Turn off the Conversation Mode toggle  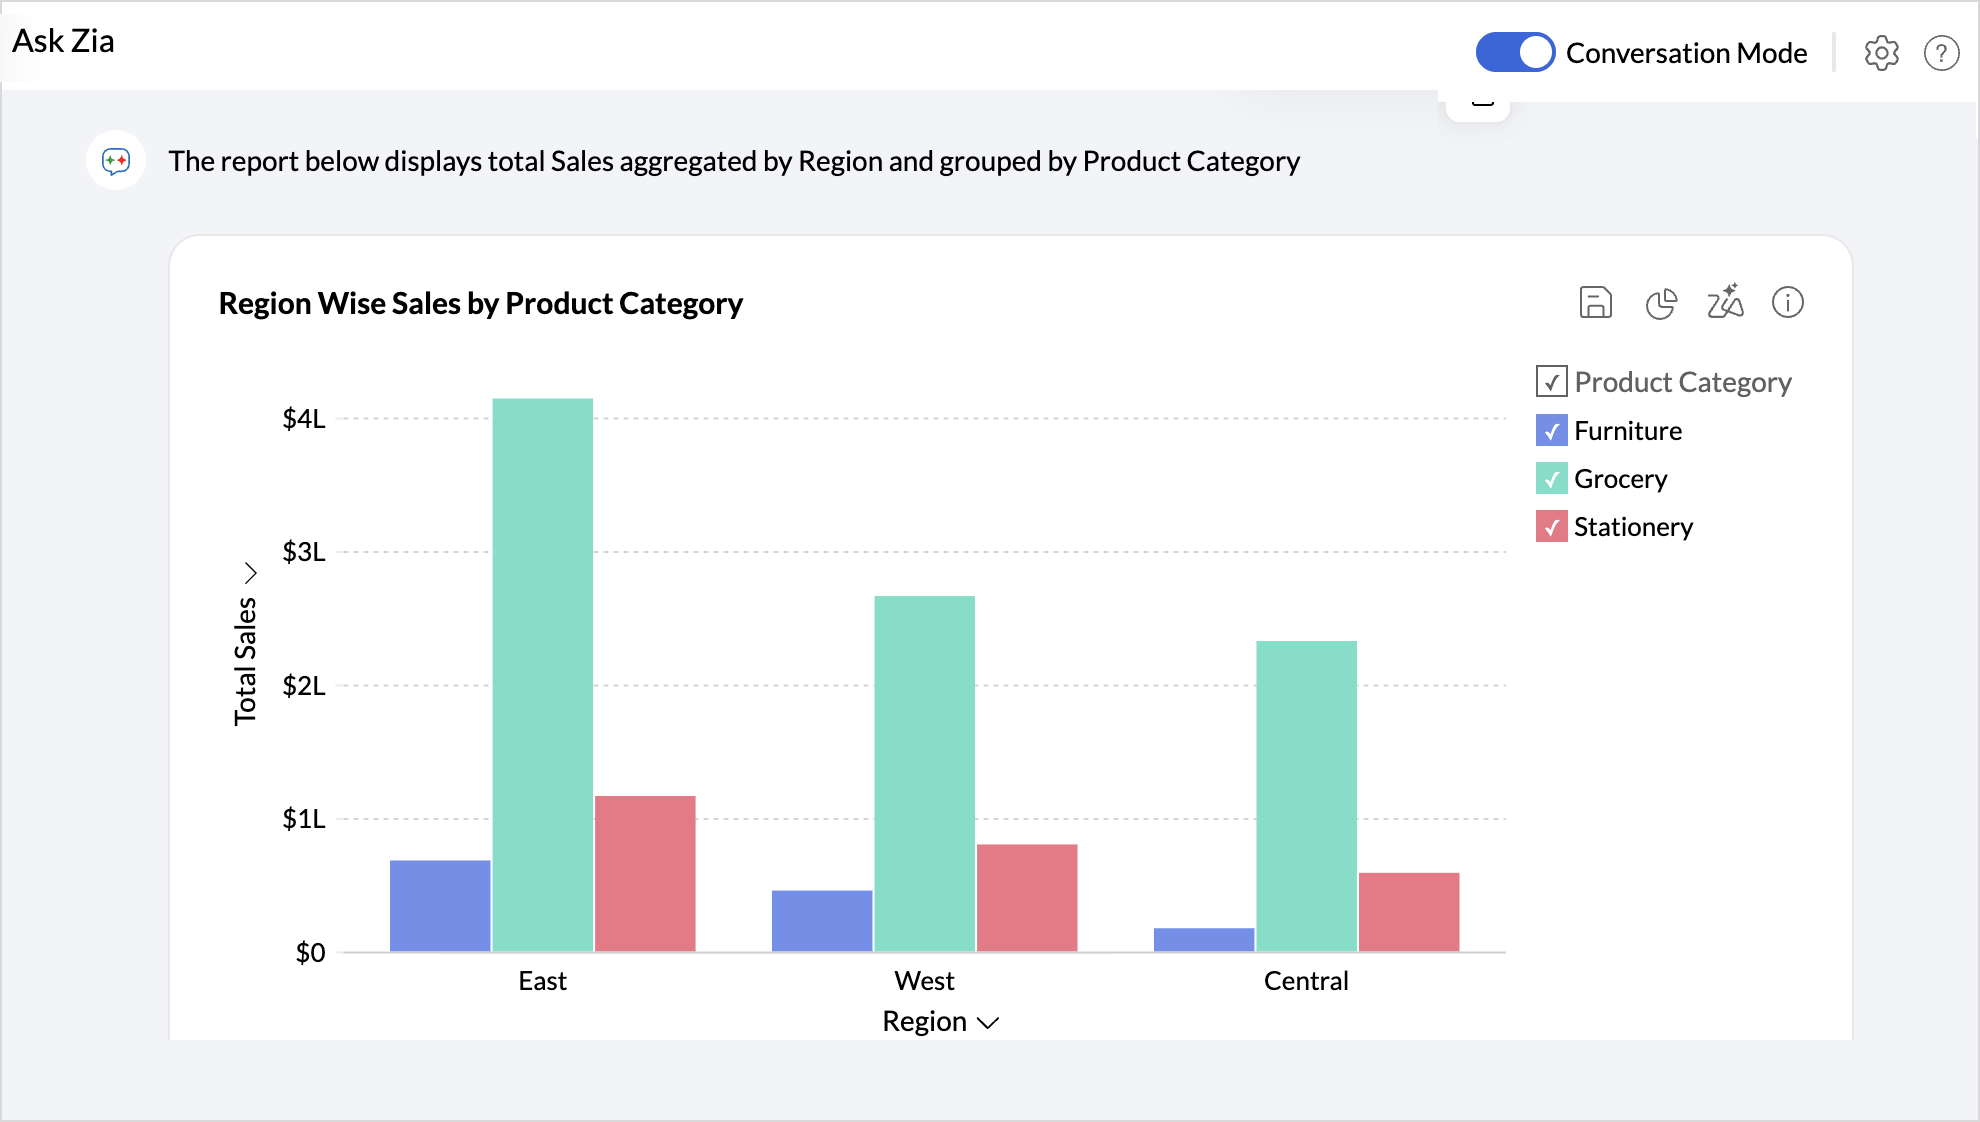[x=1515, y=52]
